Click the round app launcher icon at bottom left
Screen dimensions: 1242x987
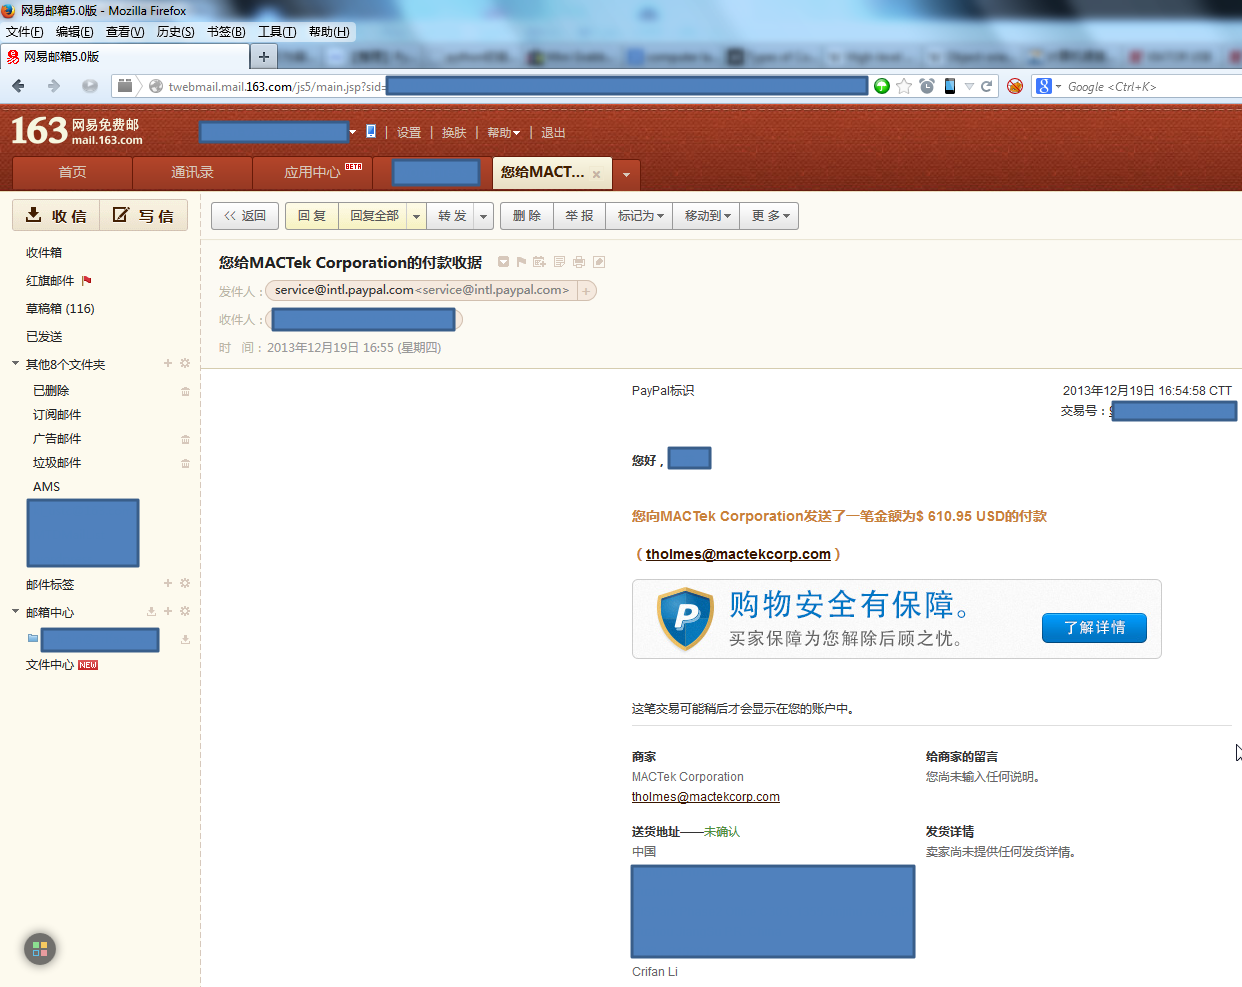[40, 949]
